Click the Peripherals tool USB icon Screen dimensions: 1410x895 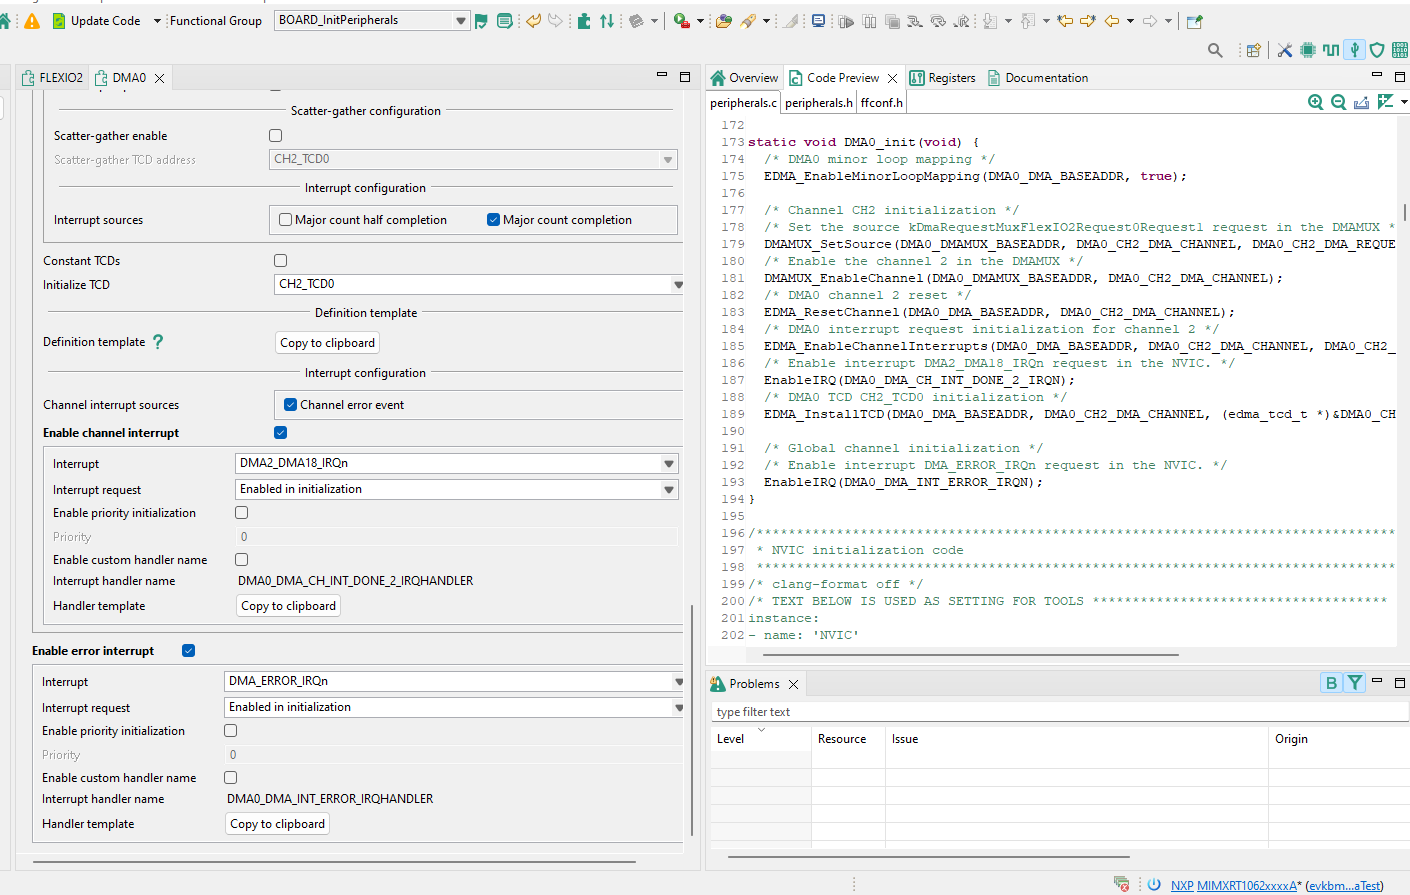point(1354,50)
